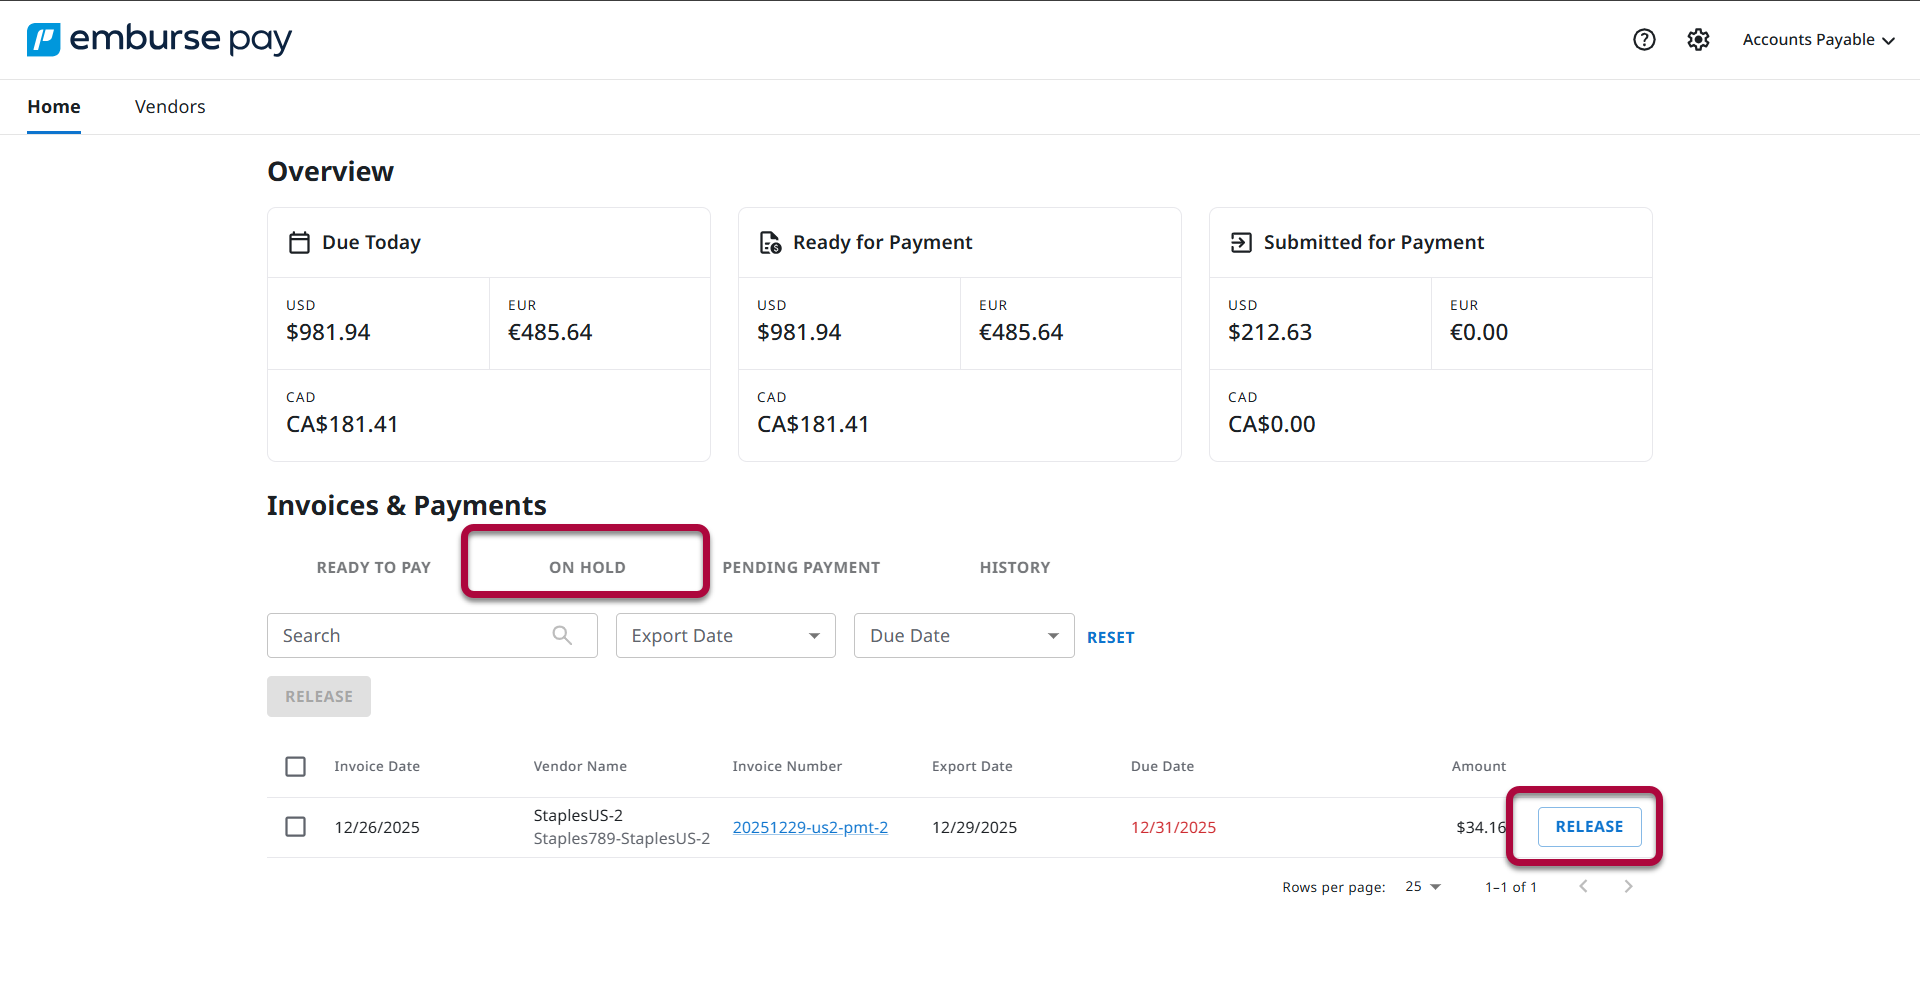
Task: Click RESET to clear filters
Action: click(x=1110, y=637)
